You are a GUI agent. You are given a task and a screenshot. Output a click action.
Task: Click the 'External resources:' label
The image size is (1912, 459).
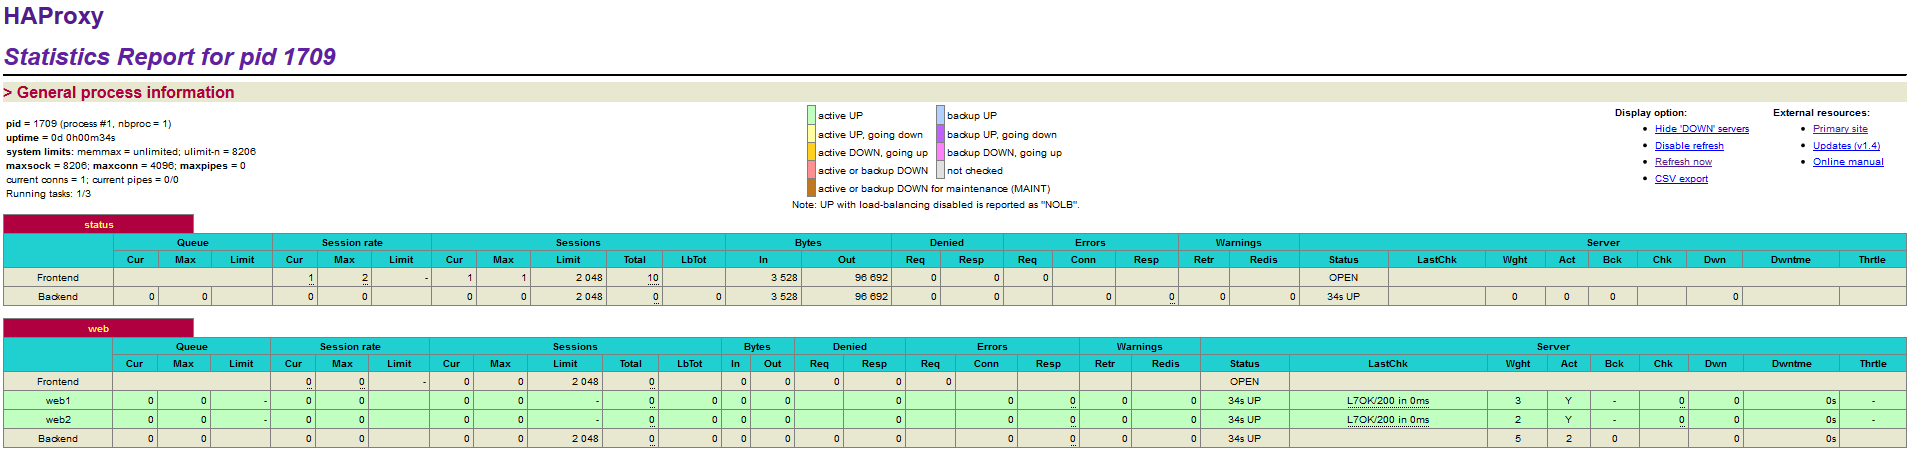coord(1821,113)
